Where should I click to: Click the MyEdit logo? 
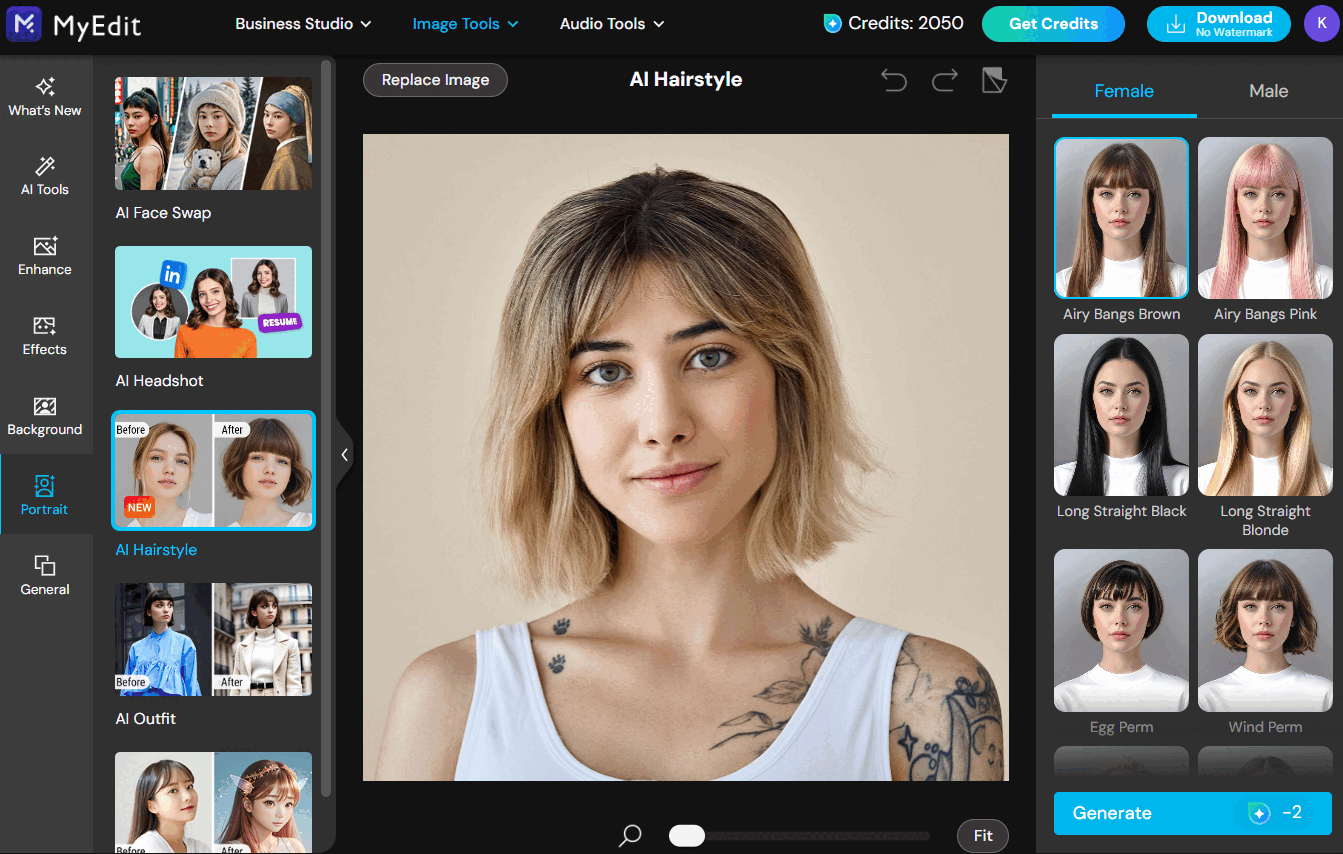click(74, 24)
